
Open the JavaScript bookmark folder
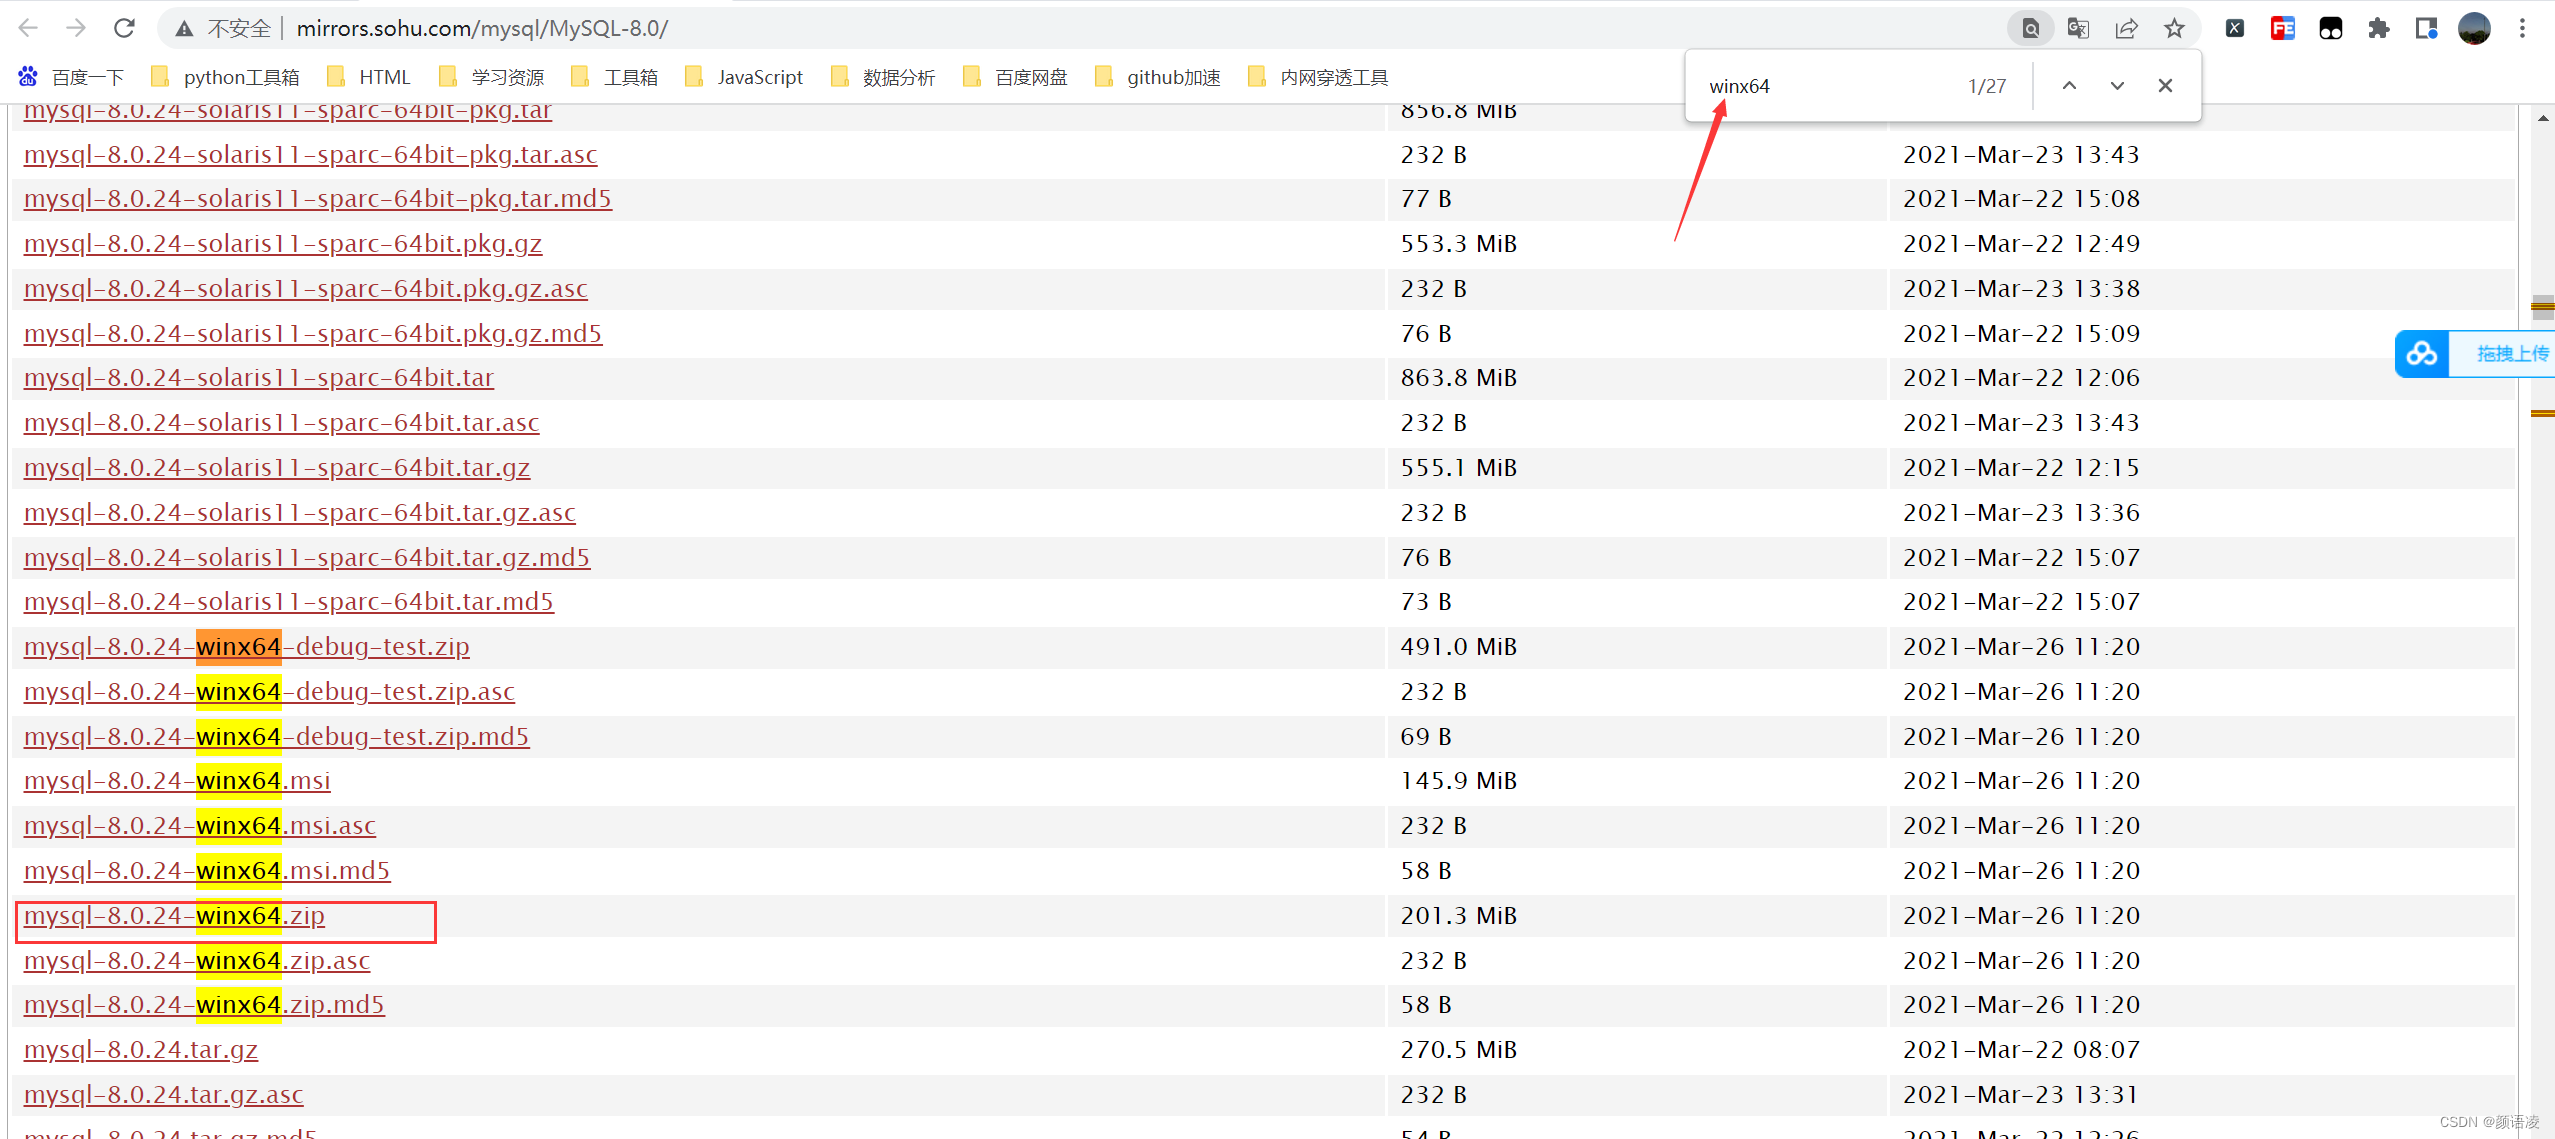(744, 77)
